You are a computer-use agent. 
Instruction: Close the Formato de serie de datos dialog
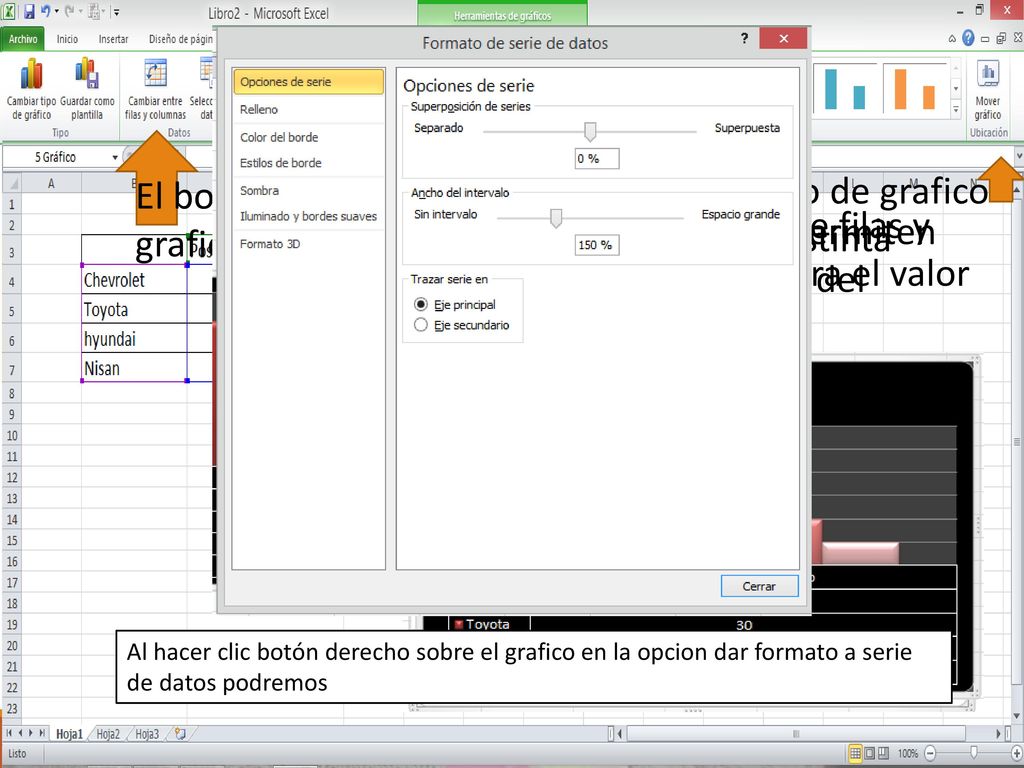(784, 39)
